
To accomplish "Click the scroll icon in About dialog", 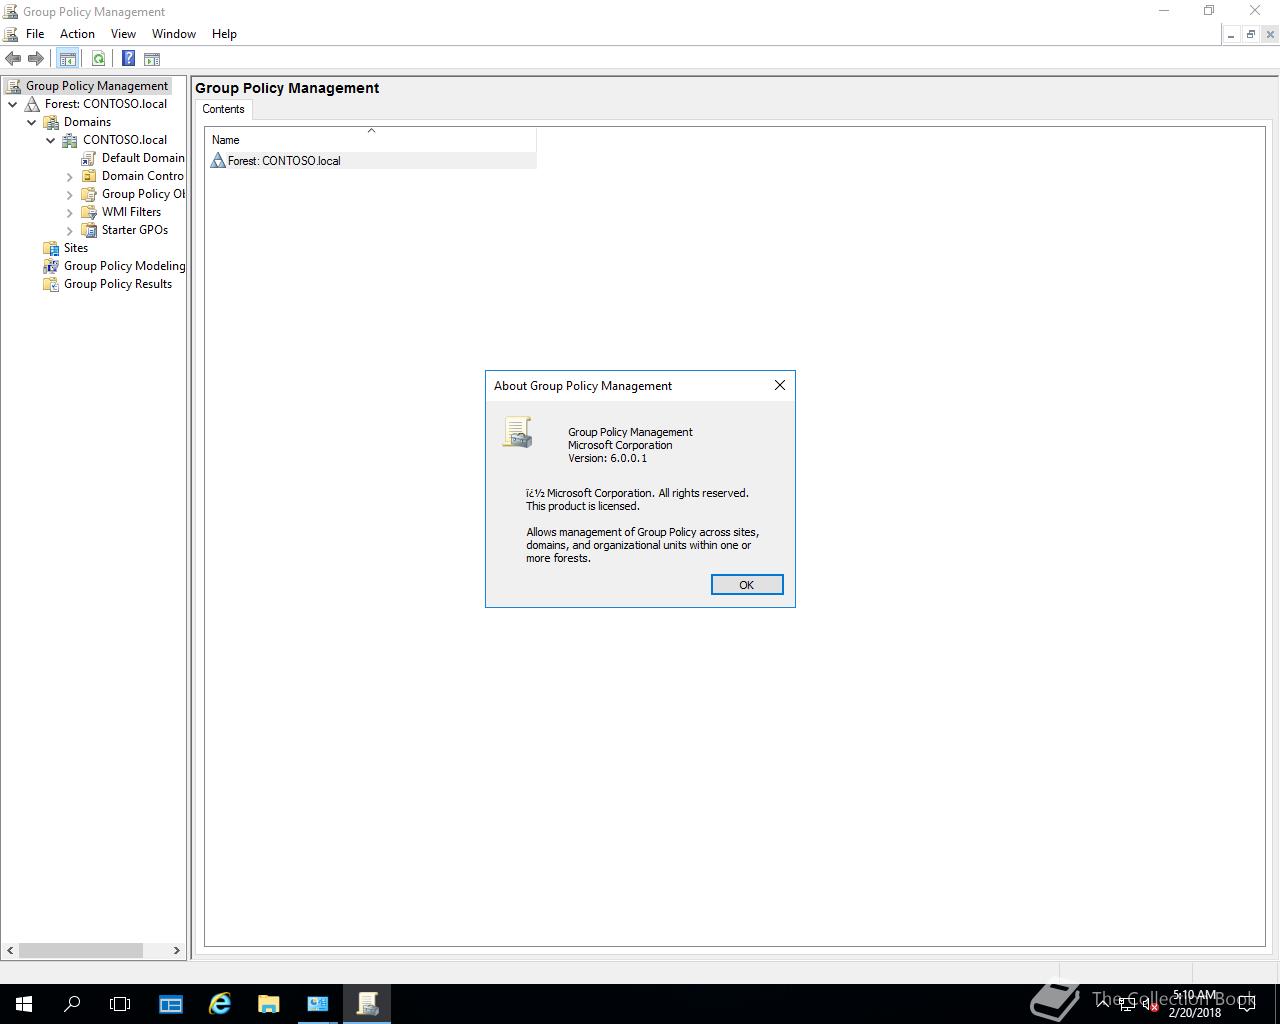I will (x=517, y=432).
